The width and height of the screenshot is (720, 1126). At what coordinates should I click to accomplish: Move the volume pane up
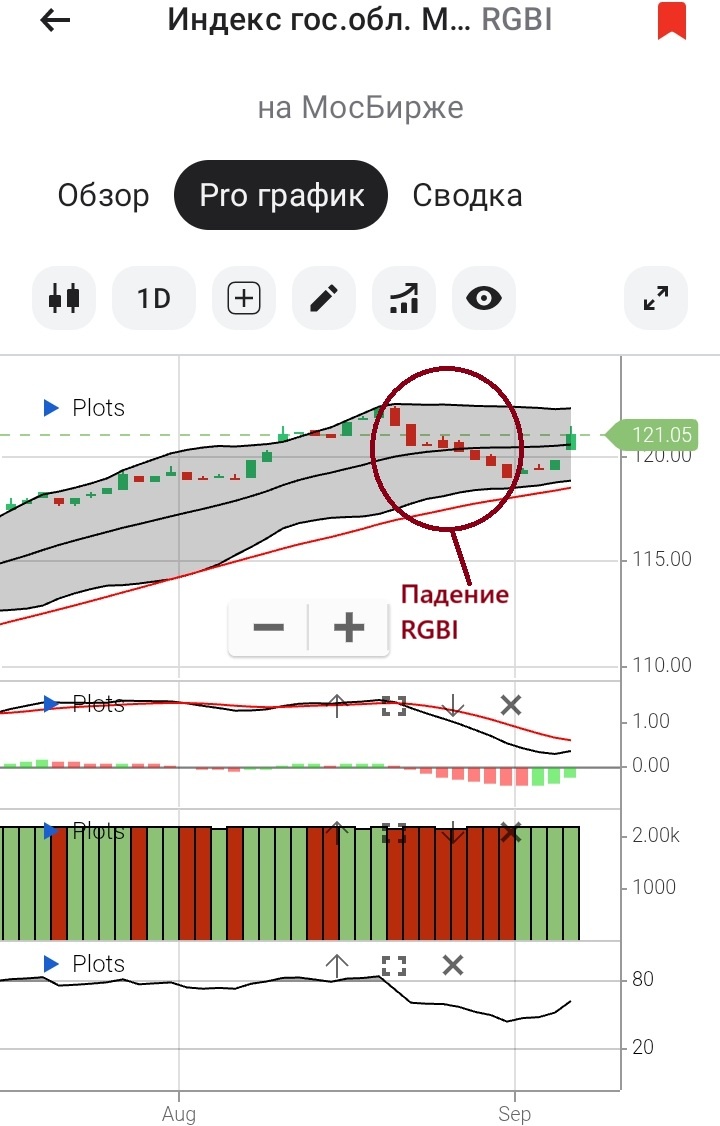[x=337, y=834]
